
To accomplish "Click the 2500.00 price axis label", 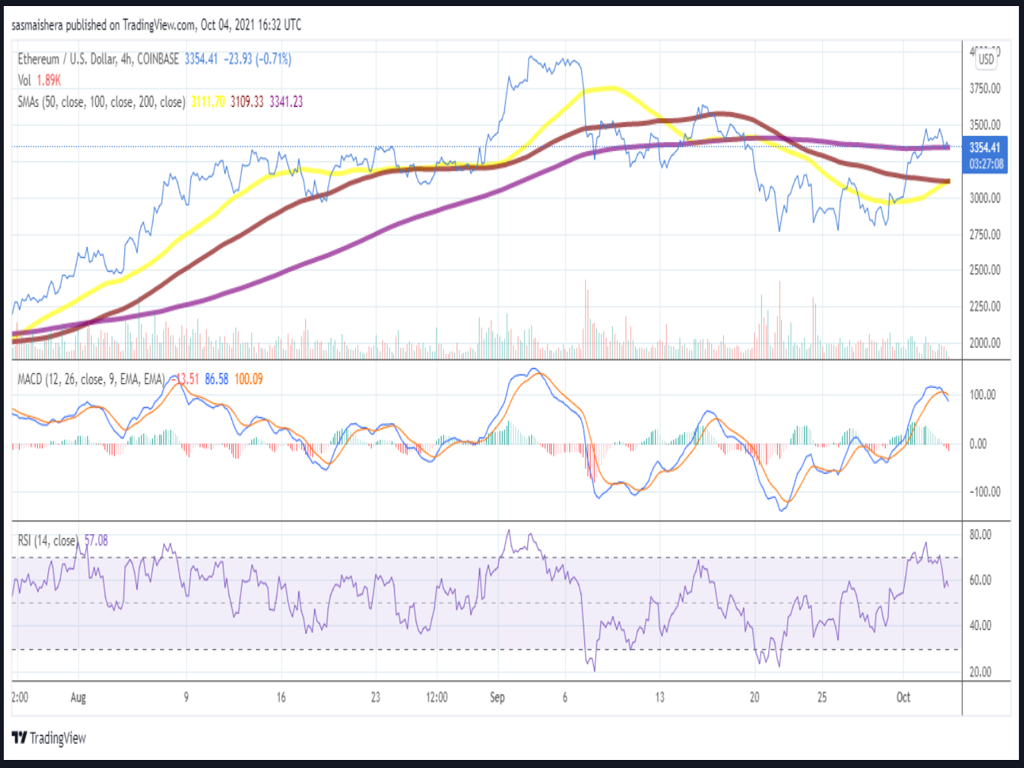I will (x=987, y=270).
